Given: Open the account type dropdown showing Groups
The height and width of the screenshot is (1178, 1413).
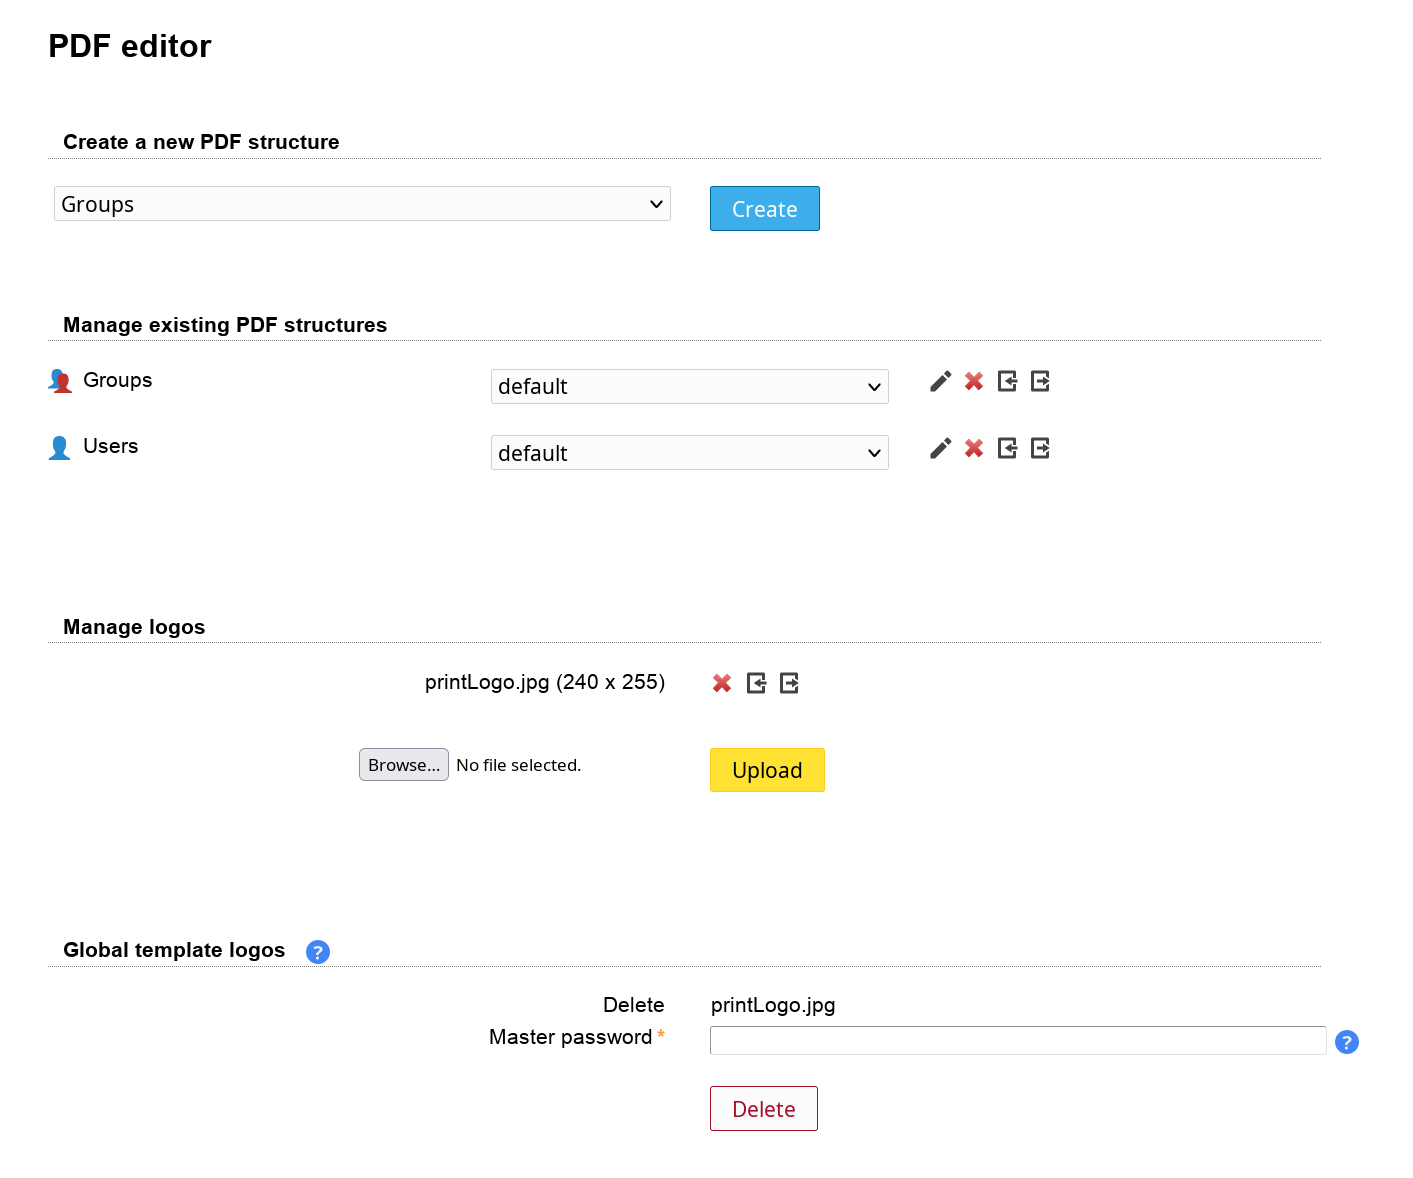Looking at the screenshot, I should [362, 204].
